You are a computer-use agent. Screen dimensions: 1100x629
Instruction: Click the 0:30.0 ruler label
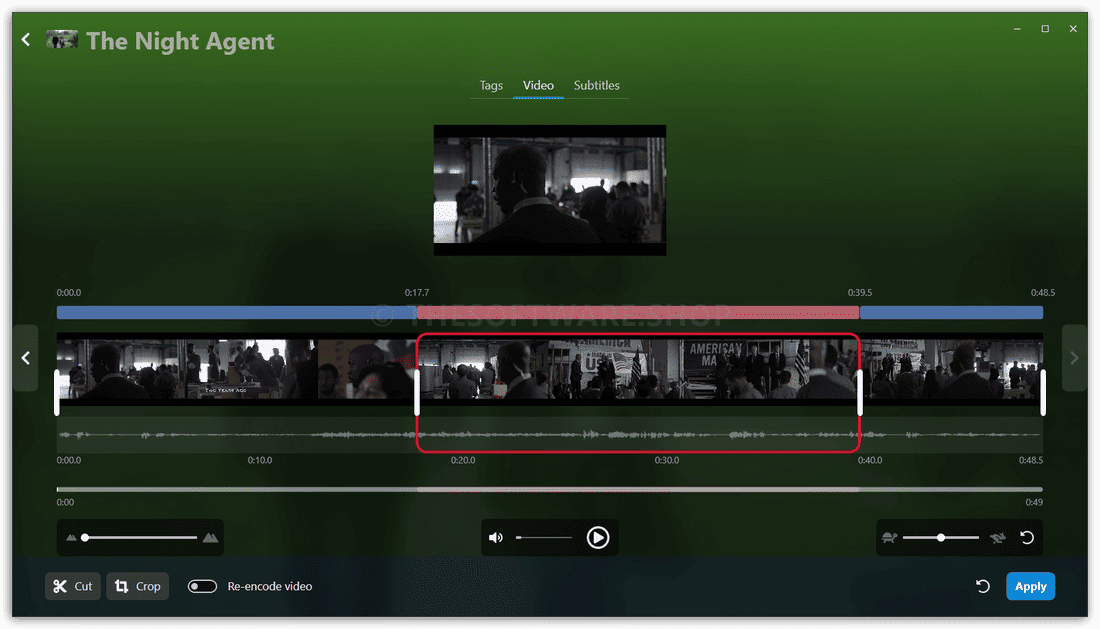666,460
